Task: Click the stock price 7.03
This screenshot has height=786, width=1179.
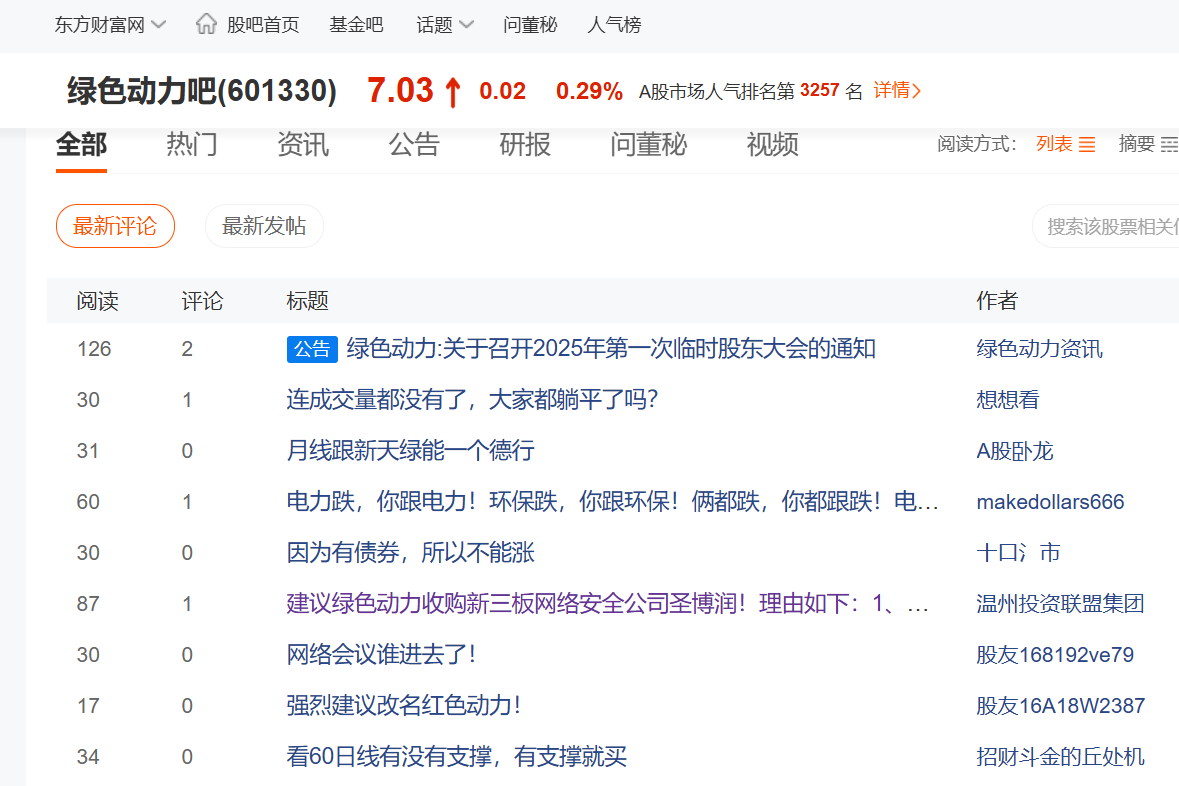Action: pos(400,90)
